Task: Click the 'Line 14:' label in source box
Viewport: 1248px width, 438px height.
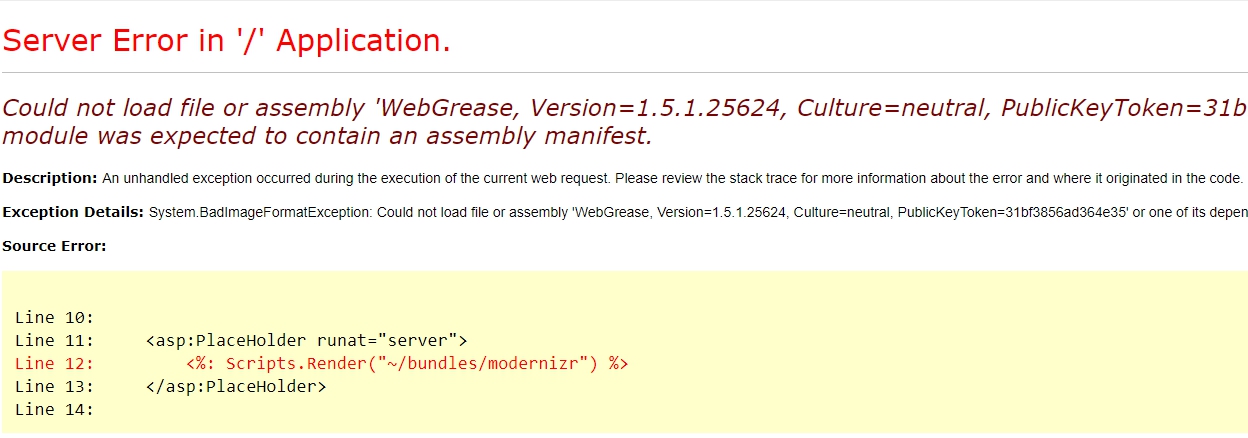Action: click(54, 409)
